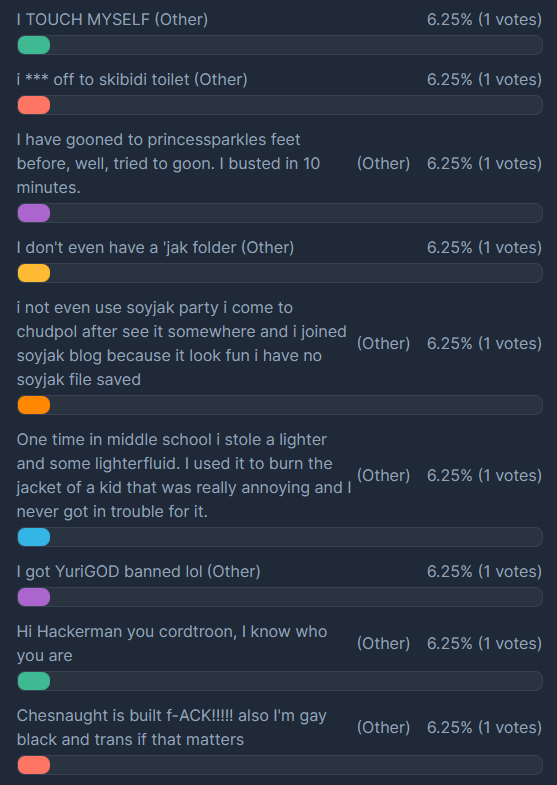This screenshot has height=785, width=557.
Task: Click the purple bar under YuriGOD banned option
Action: click(34, 597)
